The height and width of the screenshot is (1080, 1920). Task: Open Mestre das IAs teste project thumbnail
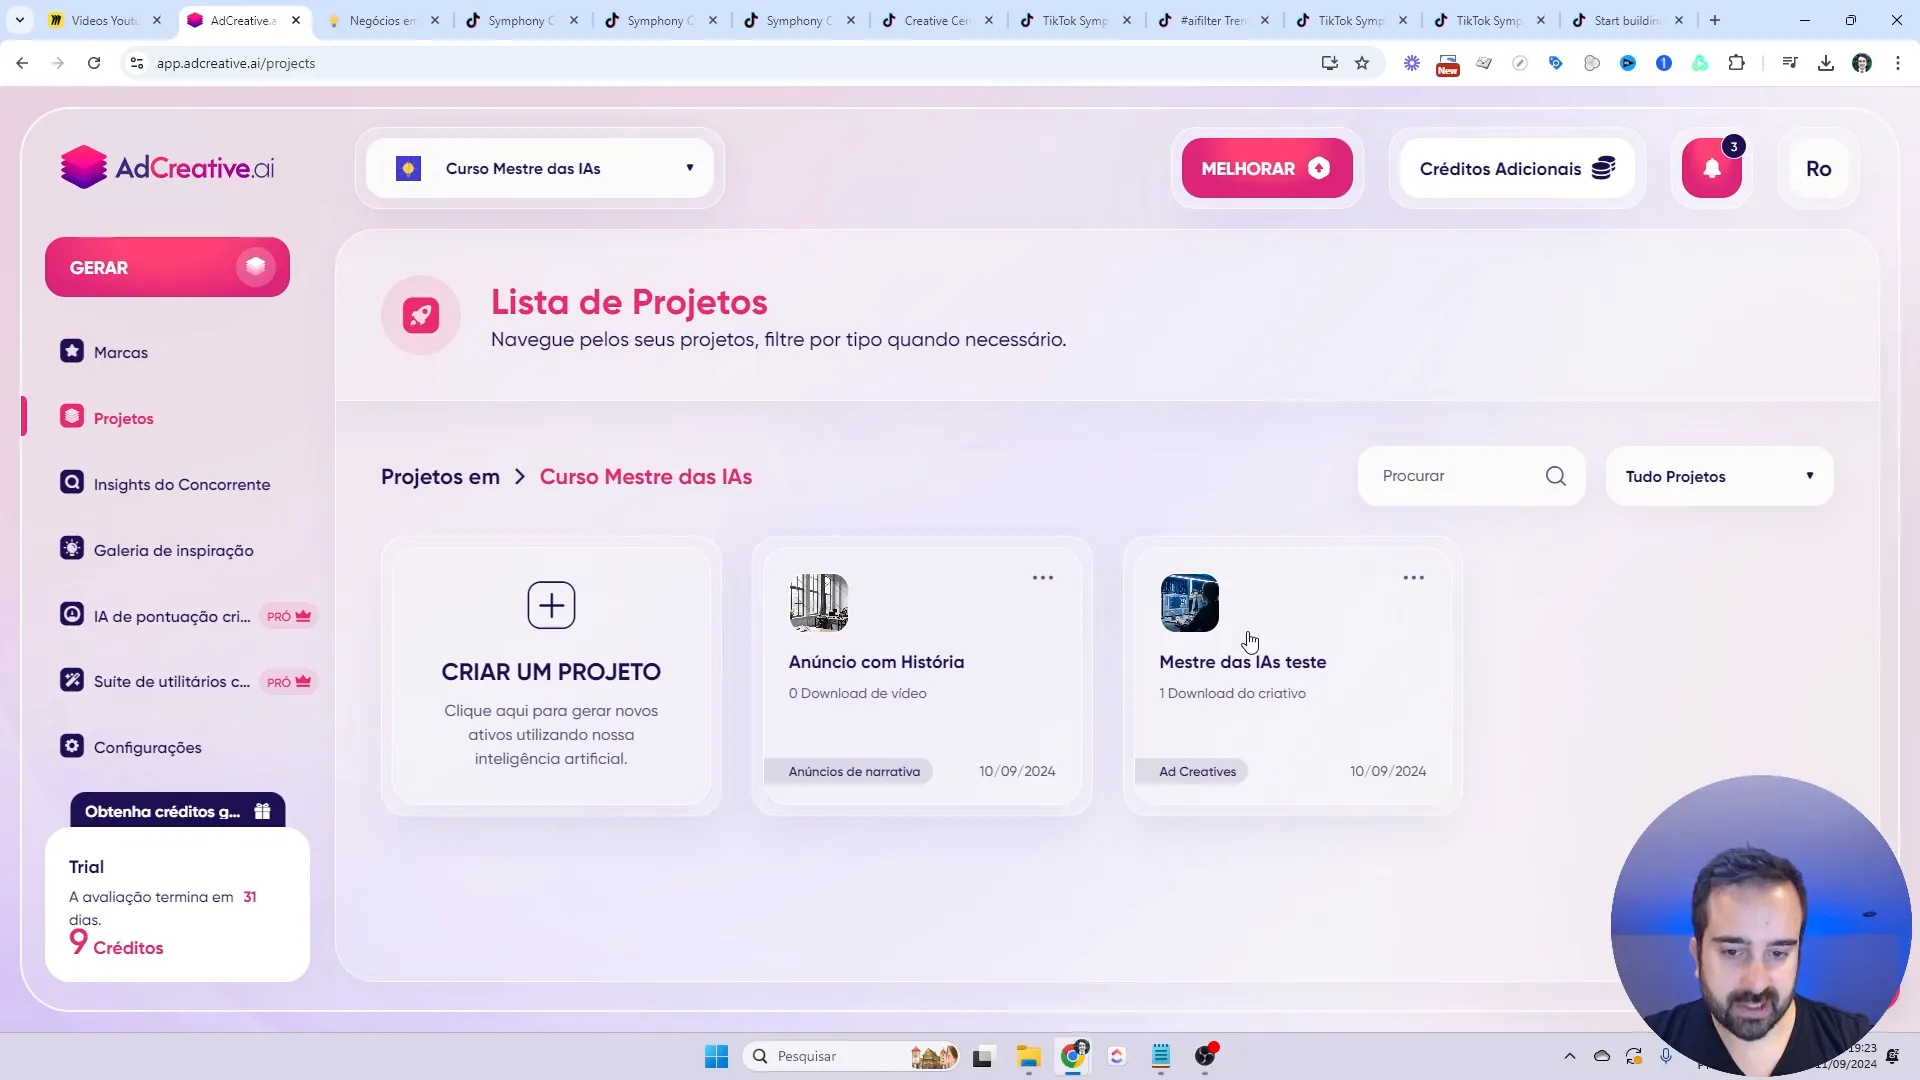tap(1190, 603)
